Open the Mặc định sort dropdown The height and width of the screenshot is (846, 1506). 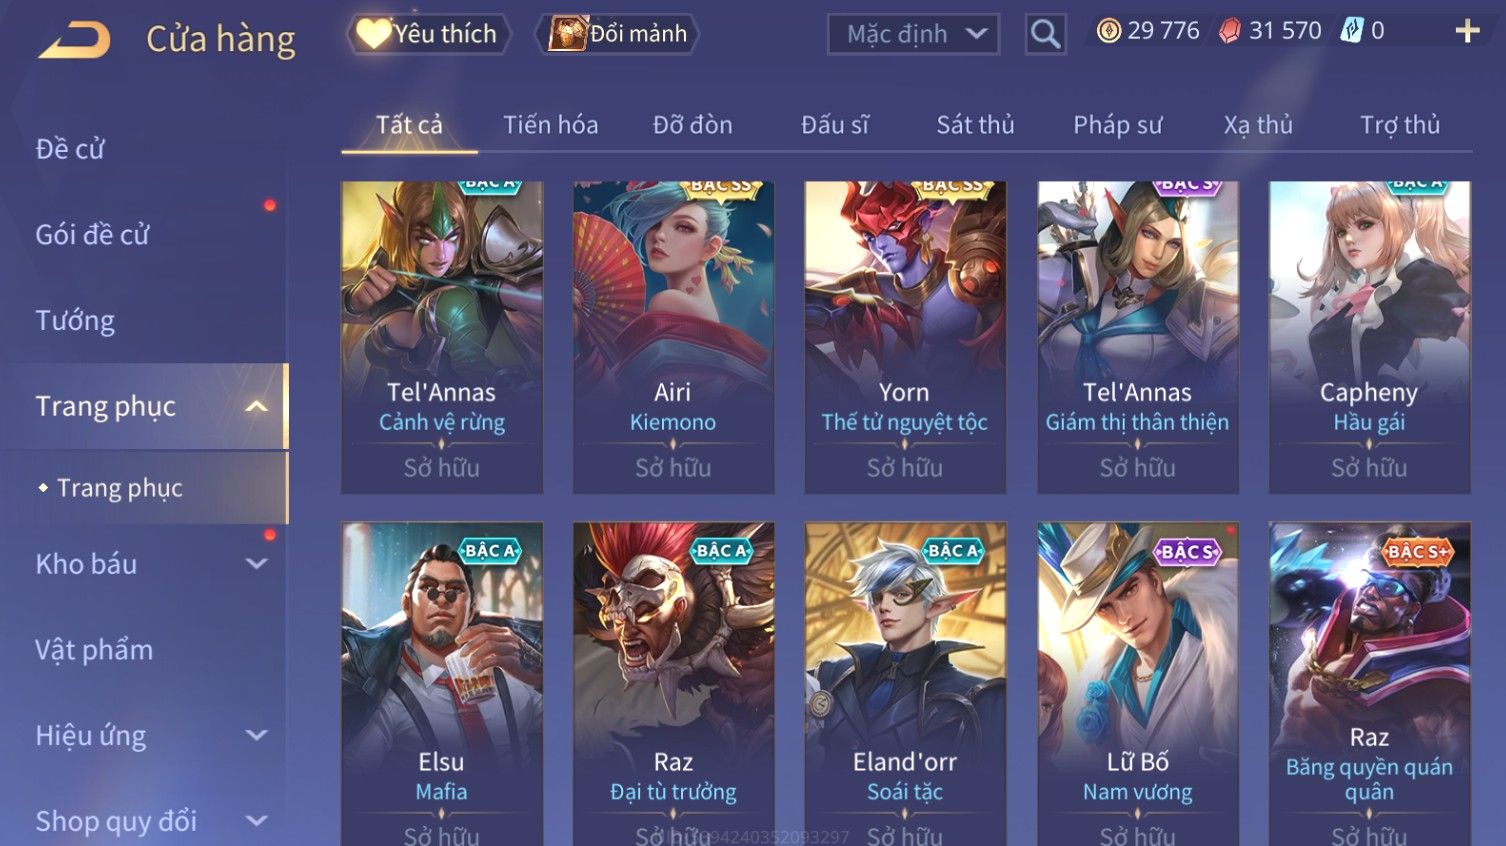[913, 34]
